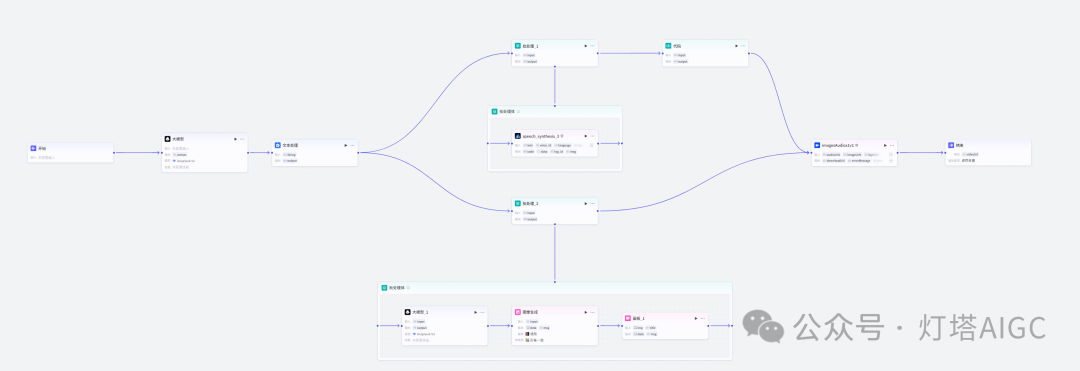Screen dimensions: 1080x371
Task: Run the 批处理_2 node with play button
Action: 586,204
